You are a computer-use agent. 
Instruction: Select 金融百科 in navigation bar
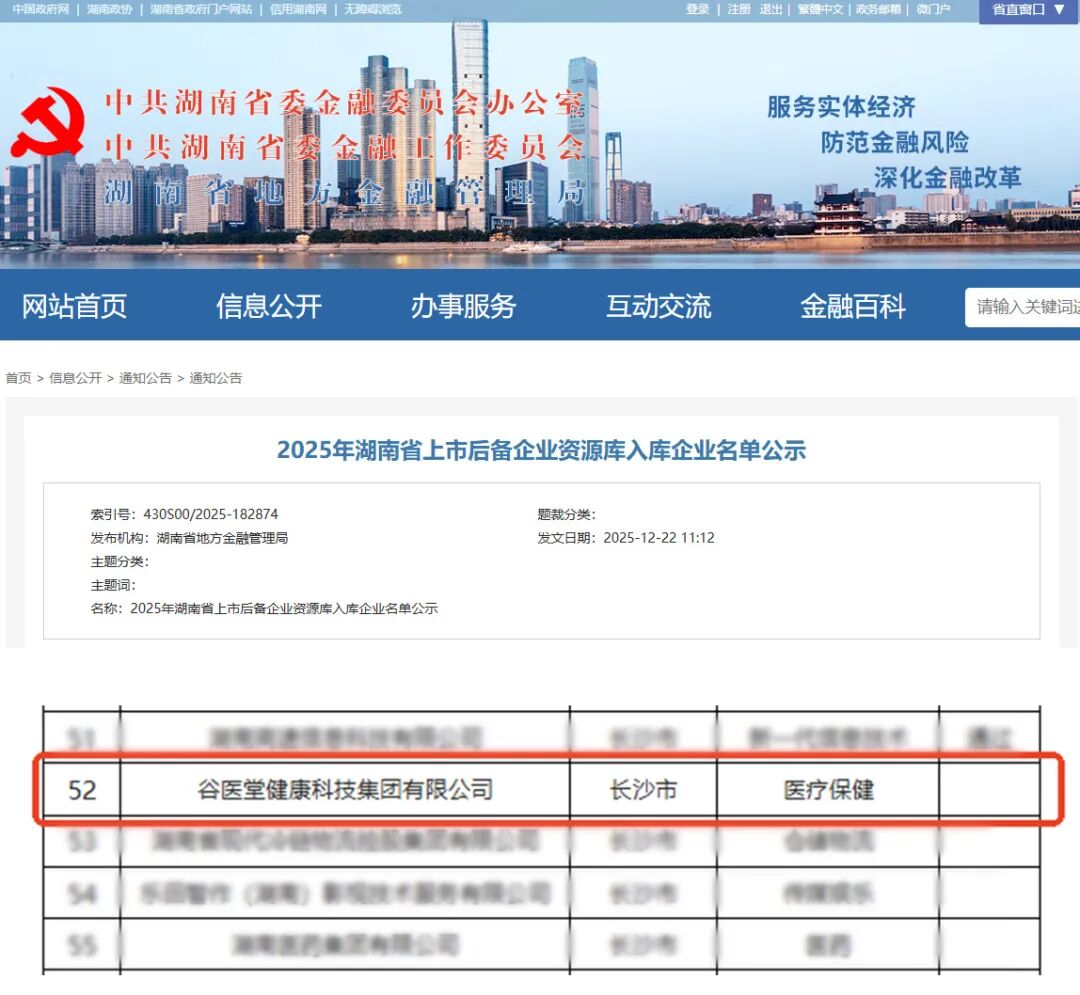(852, 306)
